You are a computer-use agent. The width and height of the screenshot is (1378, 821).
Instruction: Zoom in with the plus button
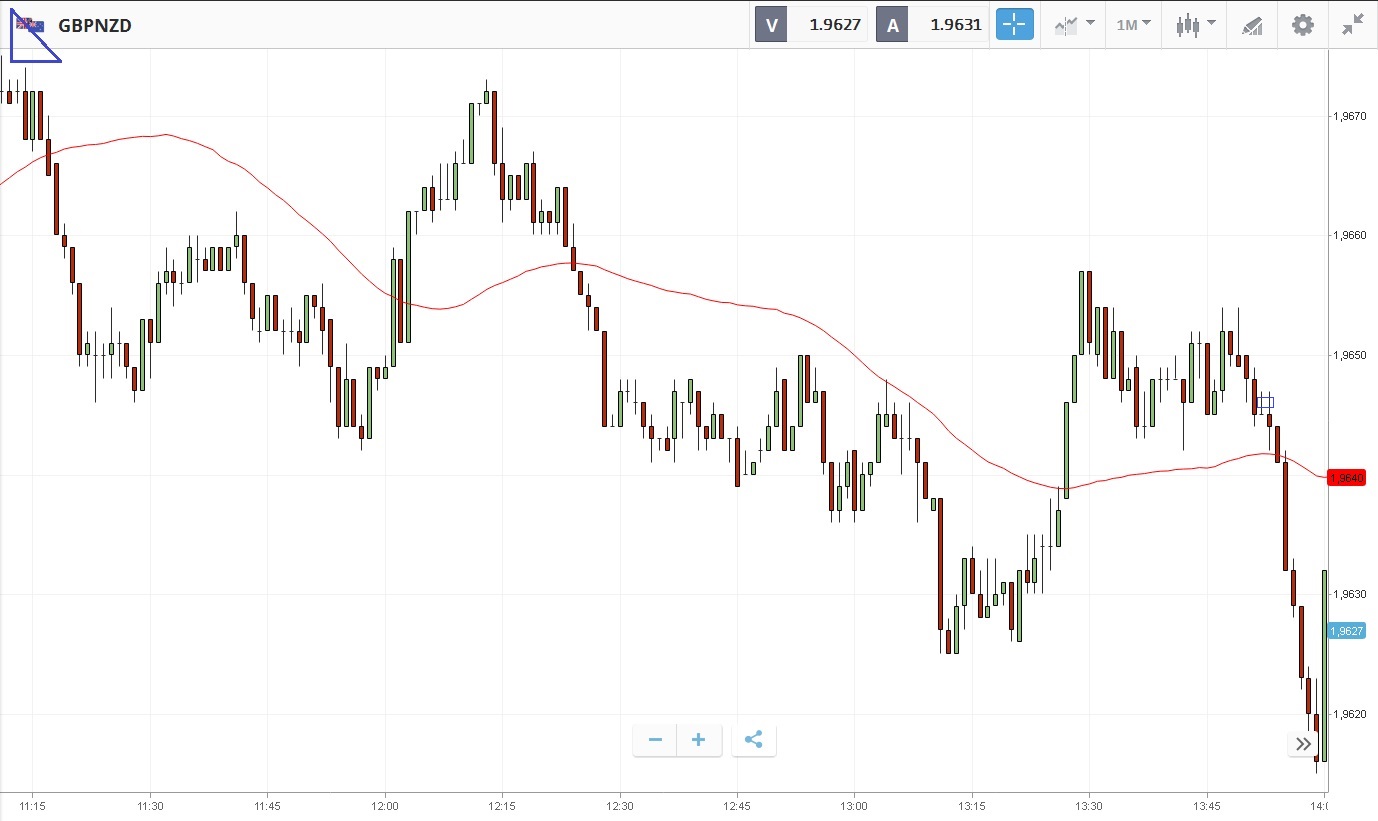tap(699, 740)
